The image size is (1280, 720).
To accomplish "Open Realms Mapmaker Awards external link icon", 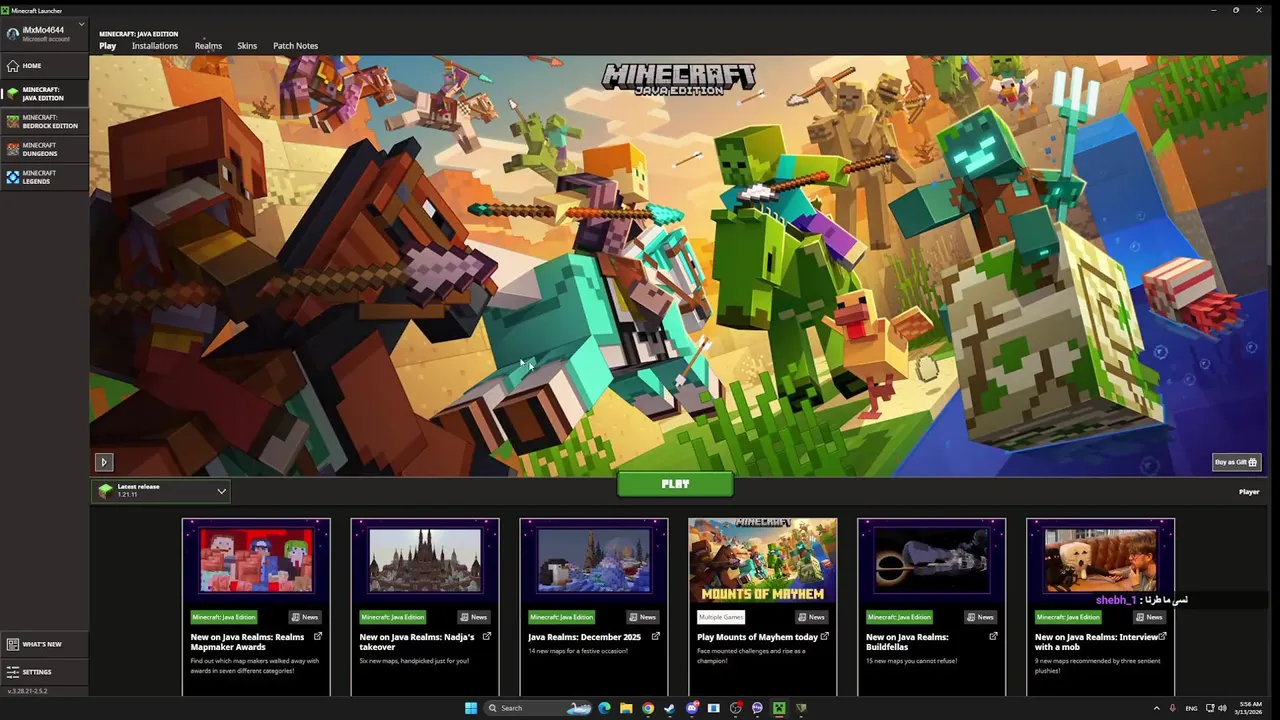I will pos(318,636).
